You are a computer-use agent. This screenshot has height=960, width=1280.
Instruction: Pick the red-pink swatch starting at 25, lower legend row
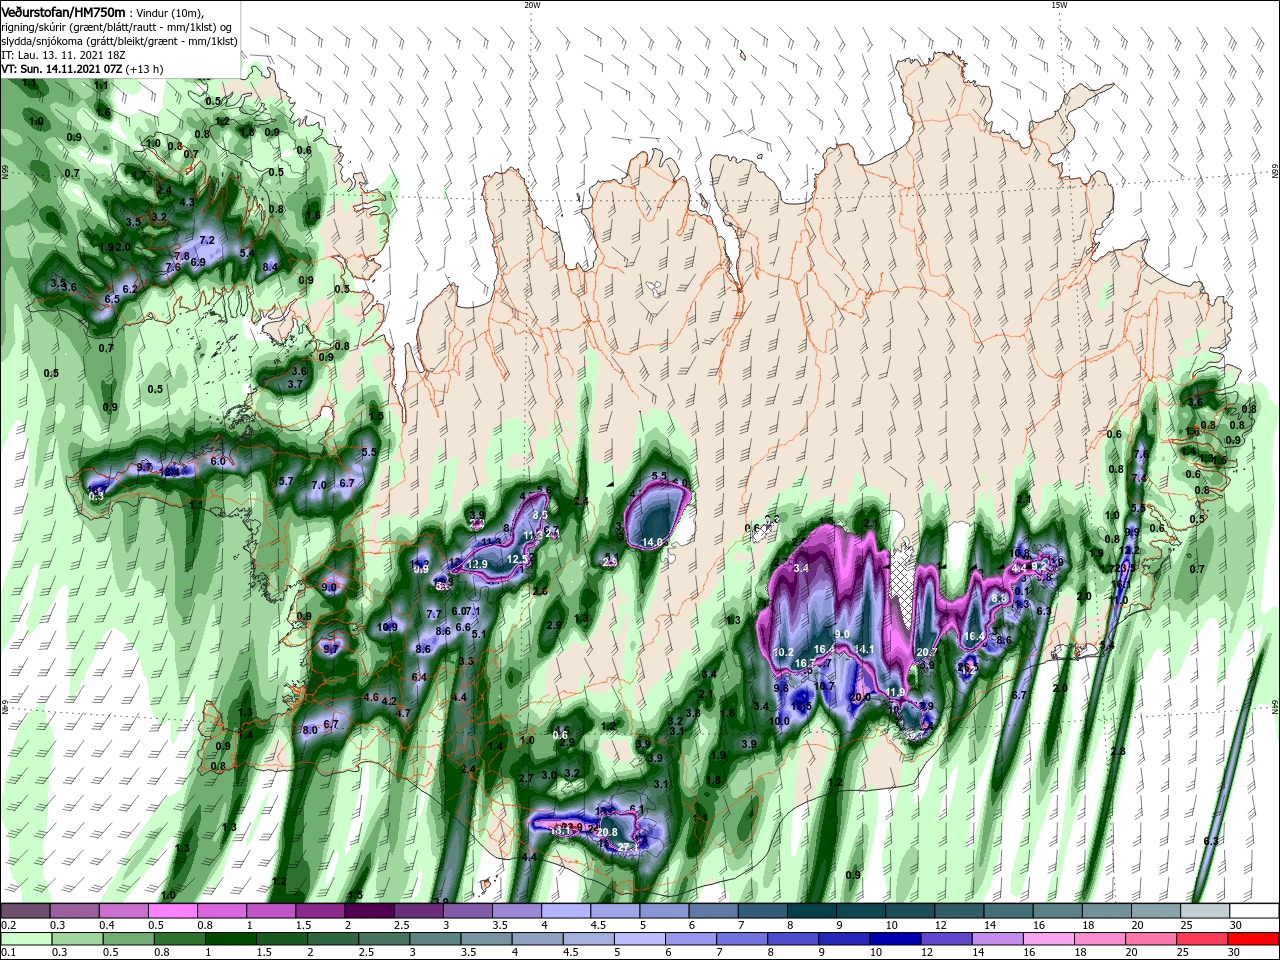(x=1203, y=939)
